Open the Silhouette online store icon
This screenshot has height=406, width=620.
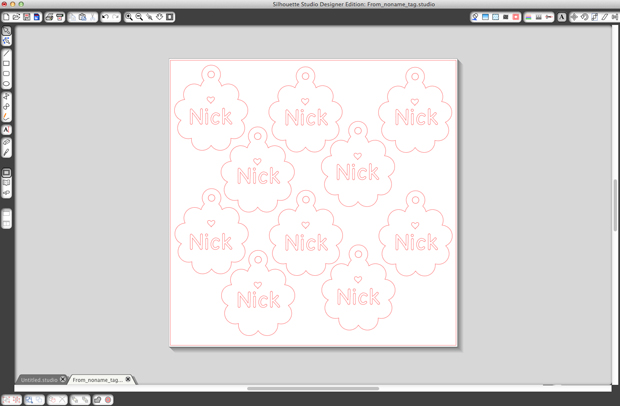click(6, 193)
